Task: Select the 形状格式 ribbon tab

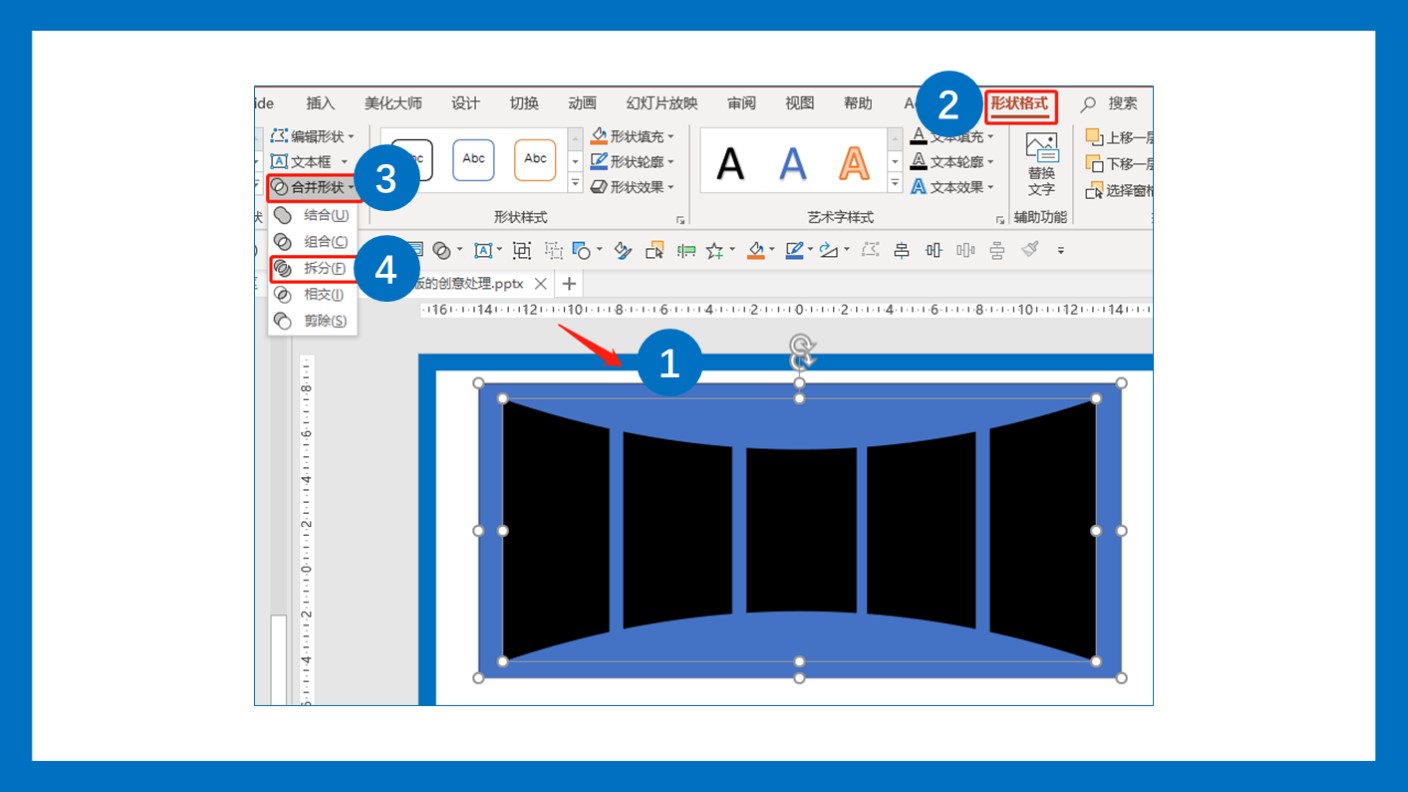Action: 1019,103
